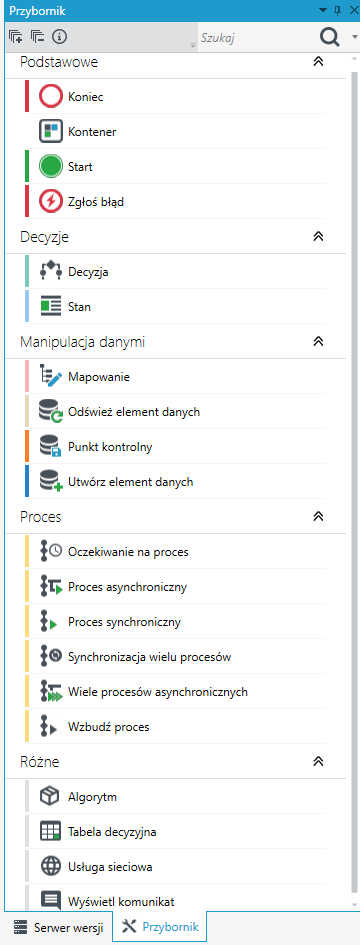This screenshot has height=945, width=360.
Task: Collapse the Różne section
Action: [318, 762]
